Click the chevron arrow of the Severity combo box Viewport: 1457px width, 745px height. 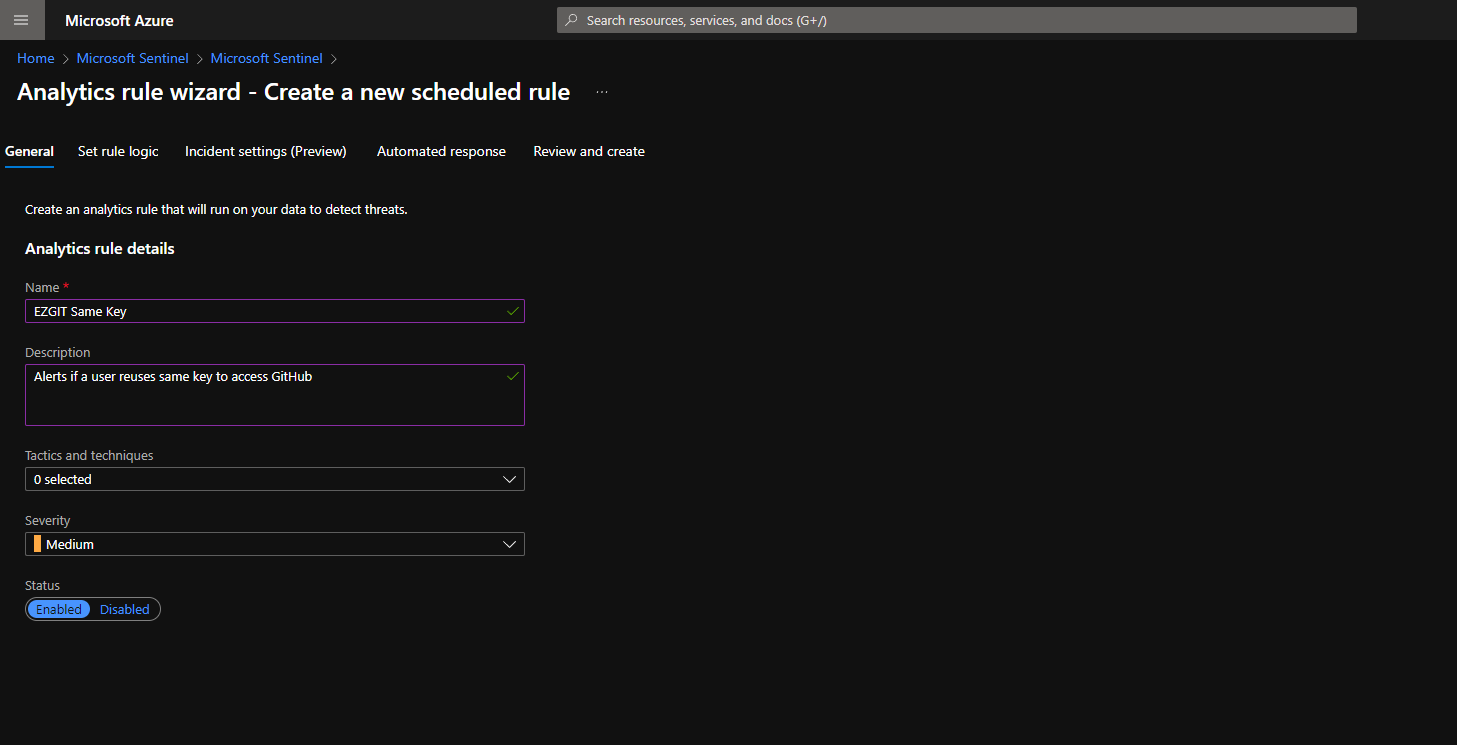coord(510,544)
